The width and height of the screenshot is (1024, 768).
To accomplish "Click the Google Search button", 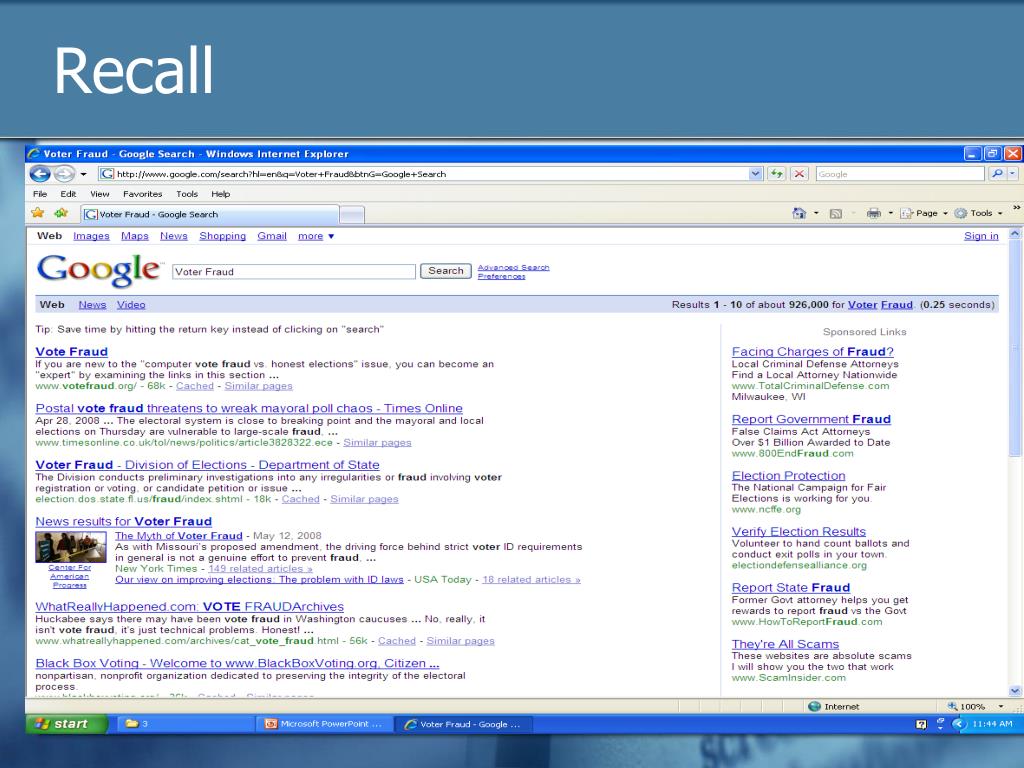I will pyautogui.click(x=445, y=271).
